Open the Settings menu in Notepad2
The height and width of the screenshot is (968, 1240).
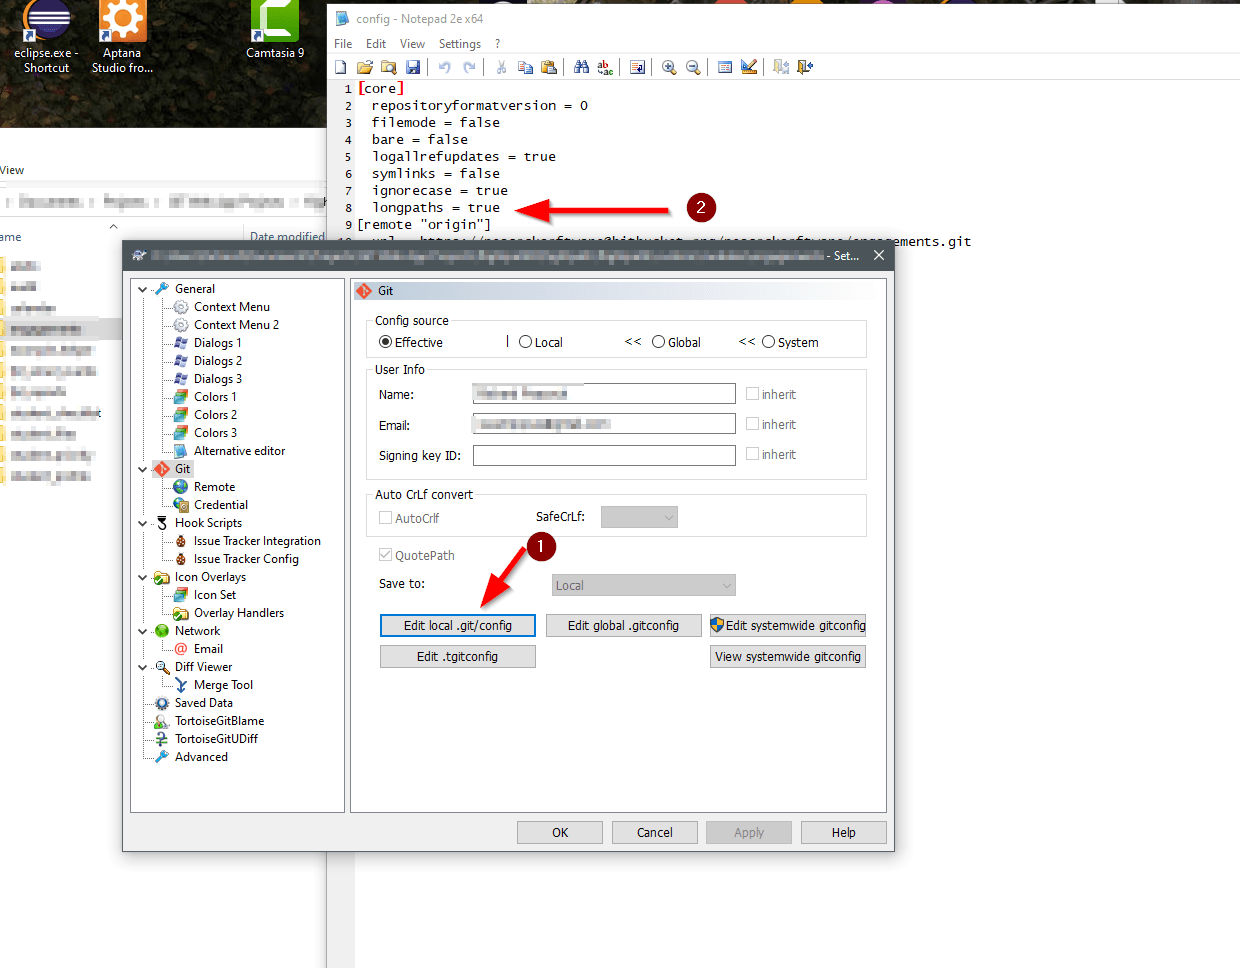click(459, 43)
